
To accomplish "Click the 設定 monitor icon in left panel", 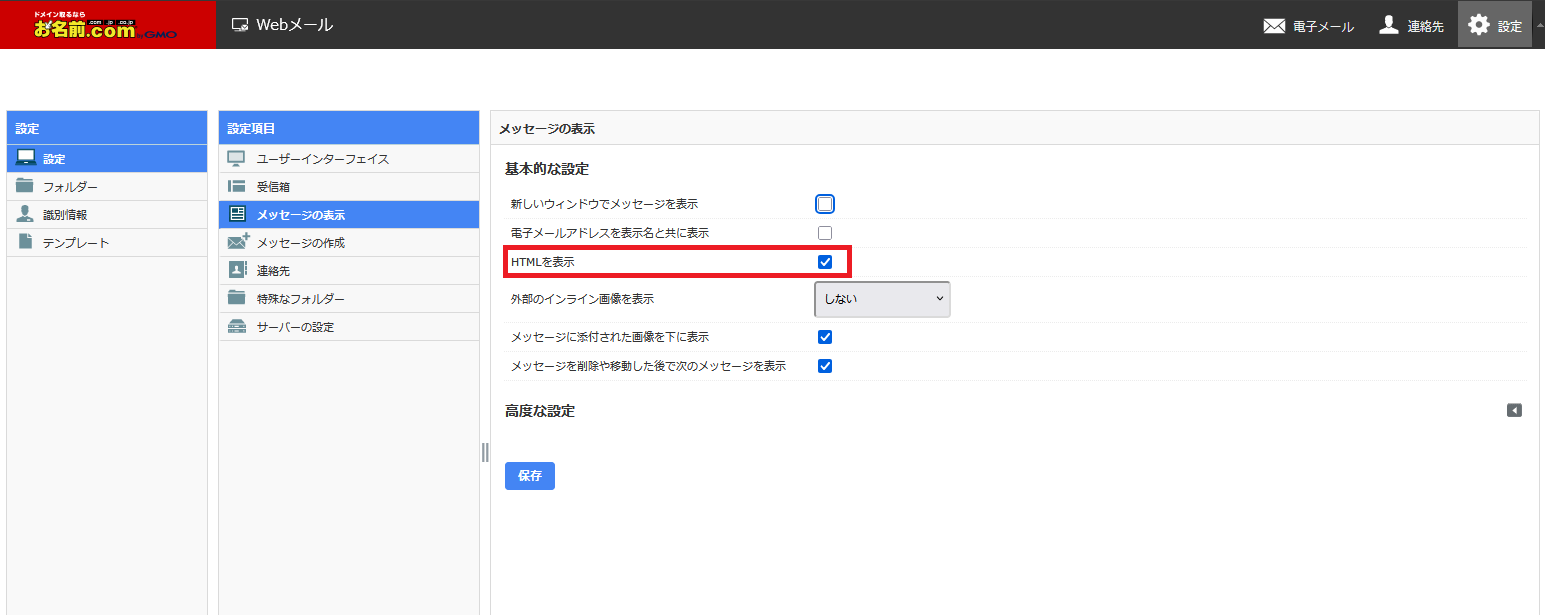I will 26,158.
